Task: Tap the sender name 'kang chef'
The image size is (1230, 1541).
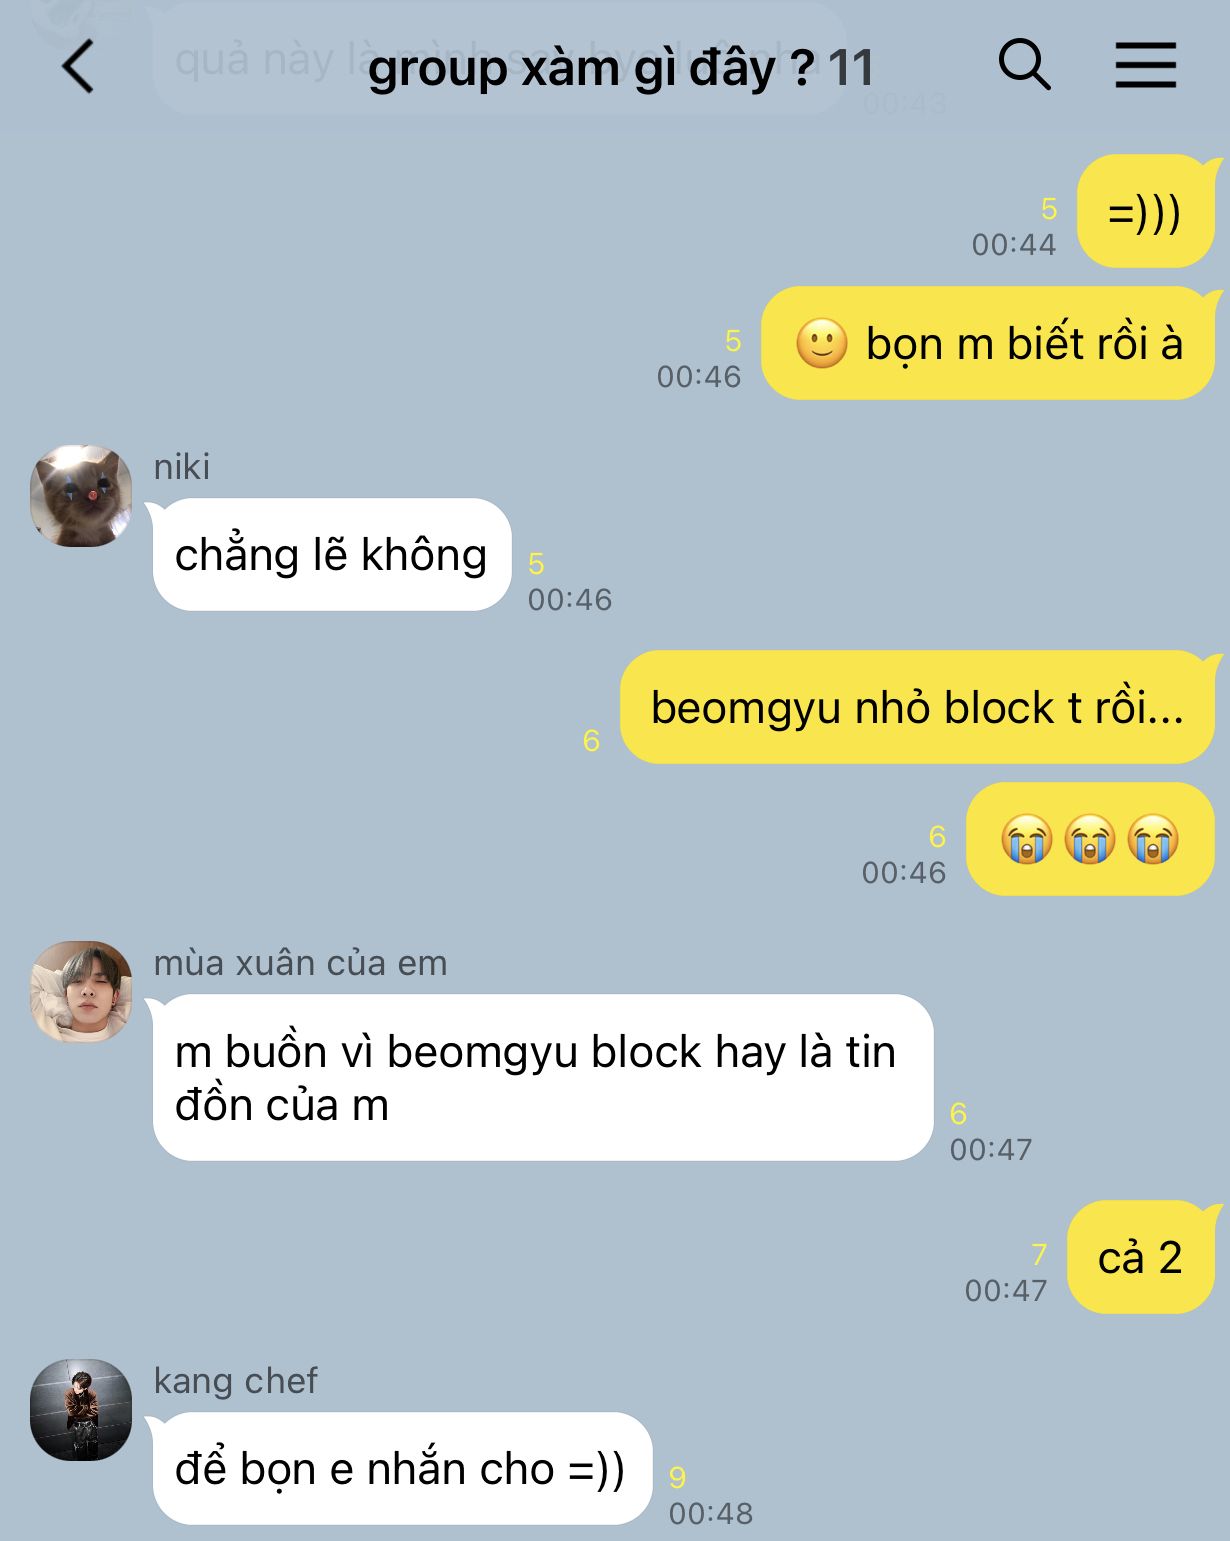Action: (x=236, y=1381)
